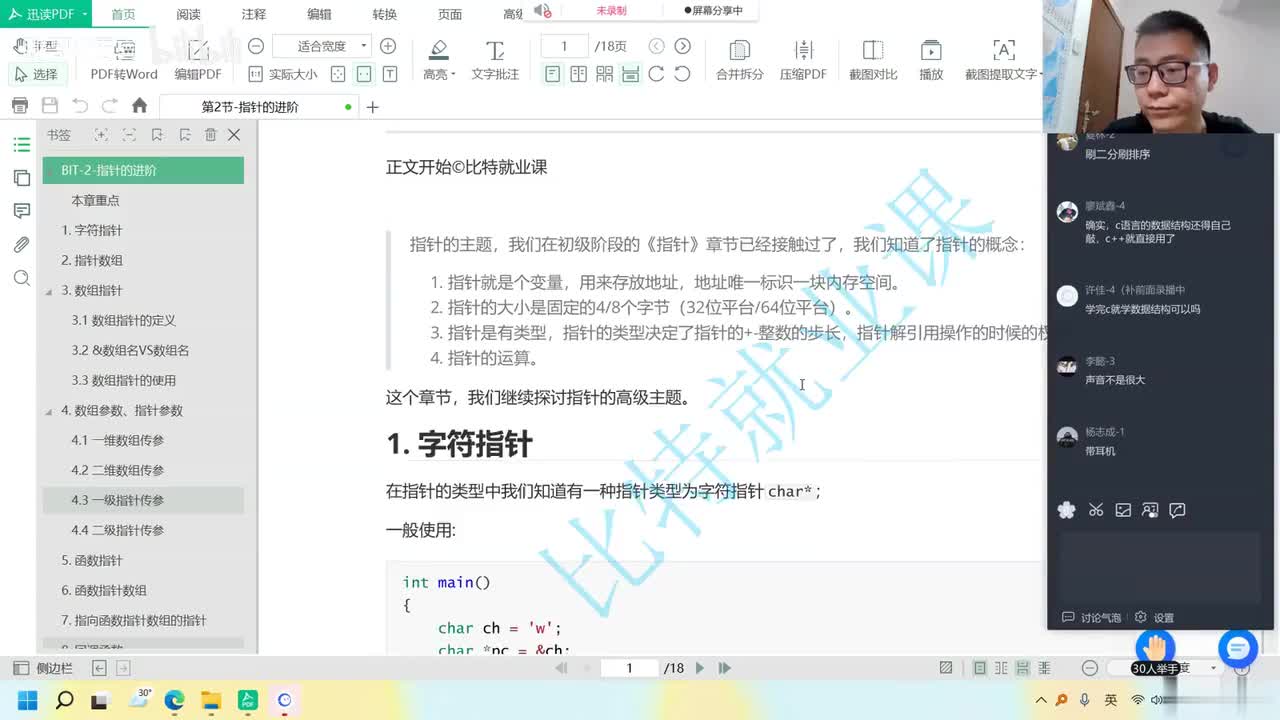Open the 编辑PDF edit tool
1280x720 pixels.
point(198,61)
